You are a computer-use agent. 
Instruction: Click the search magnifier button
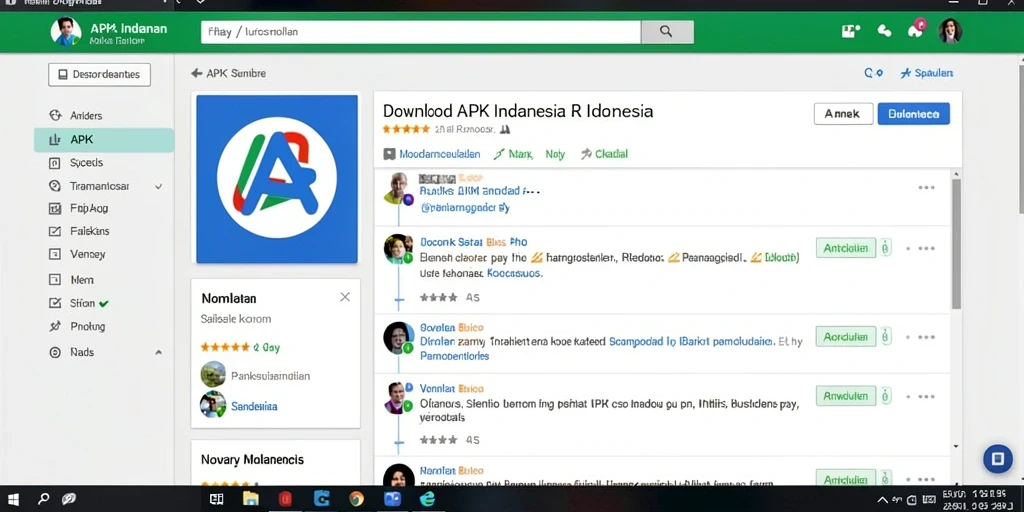coord(667,32)
